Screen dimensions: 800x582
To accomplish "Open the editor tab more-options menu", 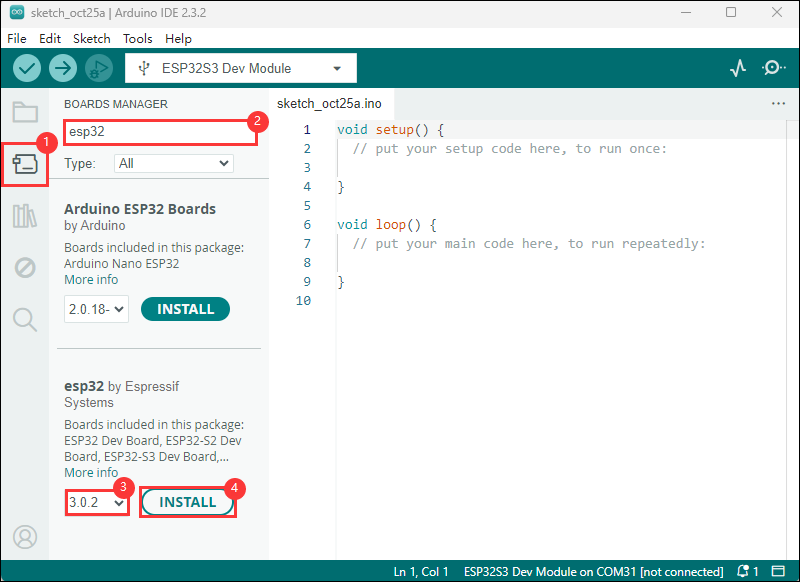I will point(778,104).
